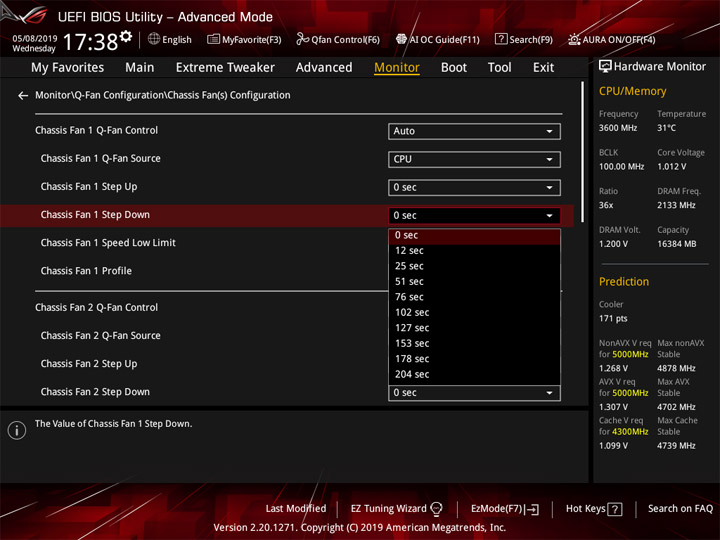Viewport: 720px width, 540px height.
Task: Choose 51 sec option
Action: (x=474, y=281)
